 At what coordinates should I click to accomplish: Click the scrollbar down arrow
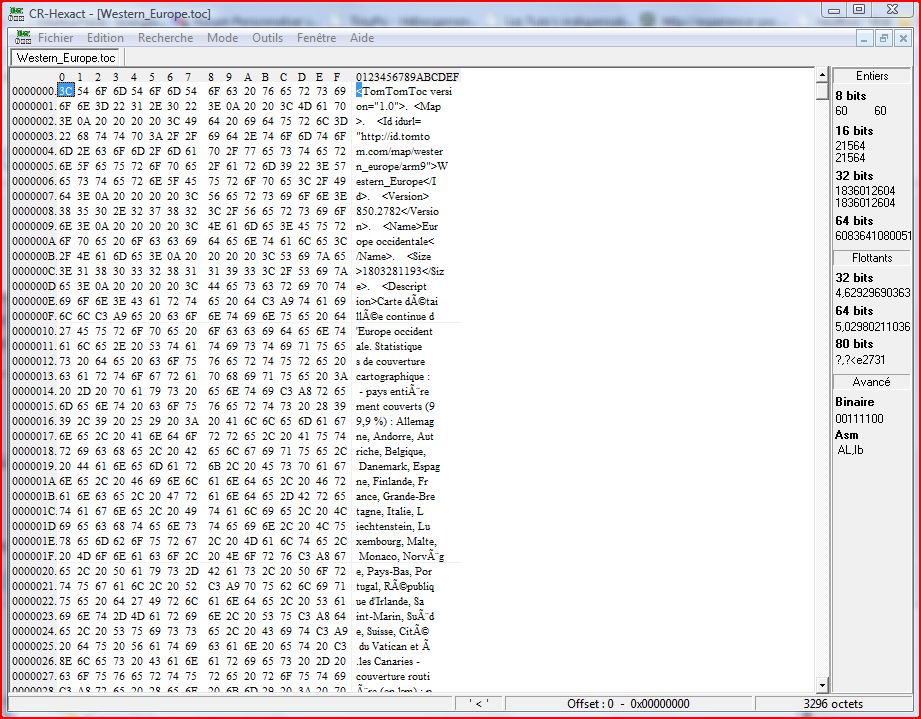822,685
